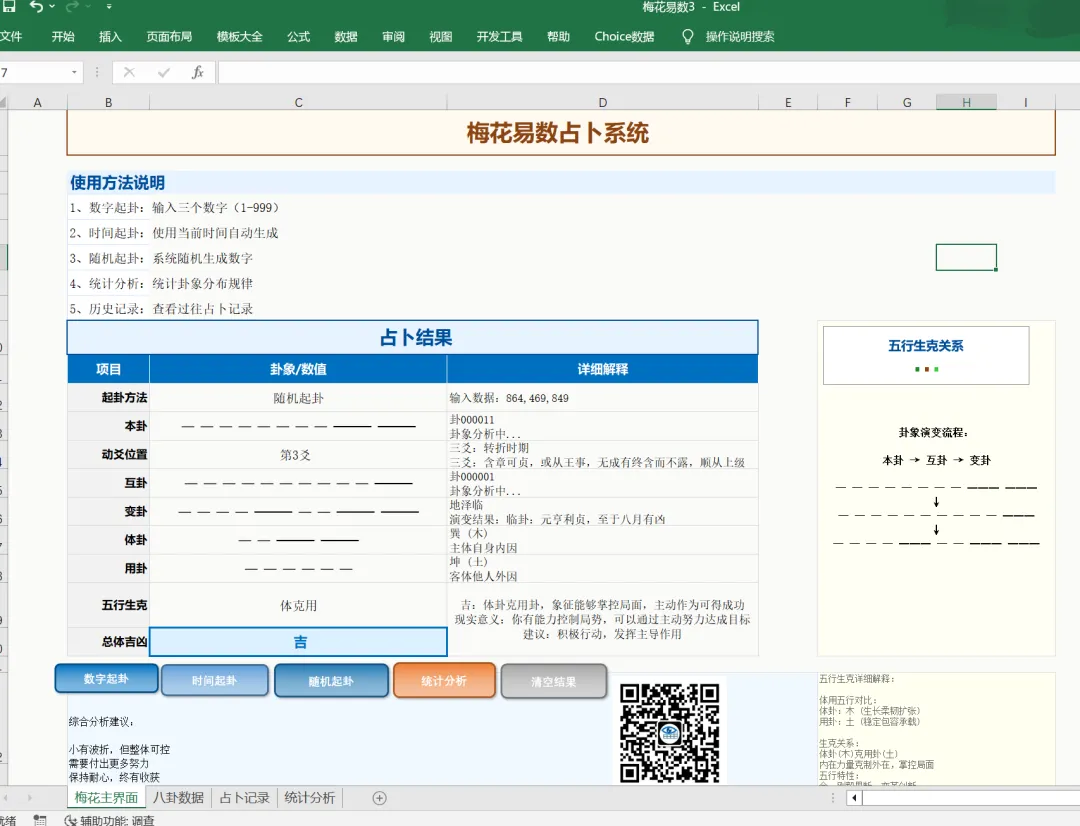Select column A header
The height and width of the screenshot is (826, 1080).
pyautogui.click(x=37, y=103)
